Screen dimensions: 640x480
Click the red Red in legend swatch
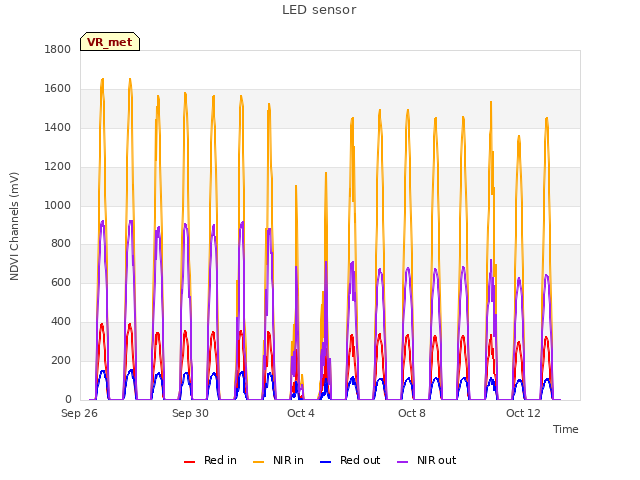pyautogui.click(x=189, y=462)
